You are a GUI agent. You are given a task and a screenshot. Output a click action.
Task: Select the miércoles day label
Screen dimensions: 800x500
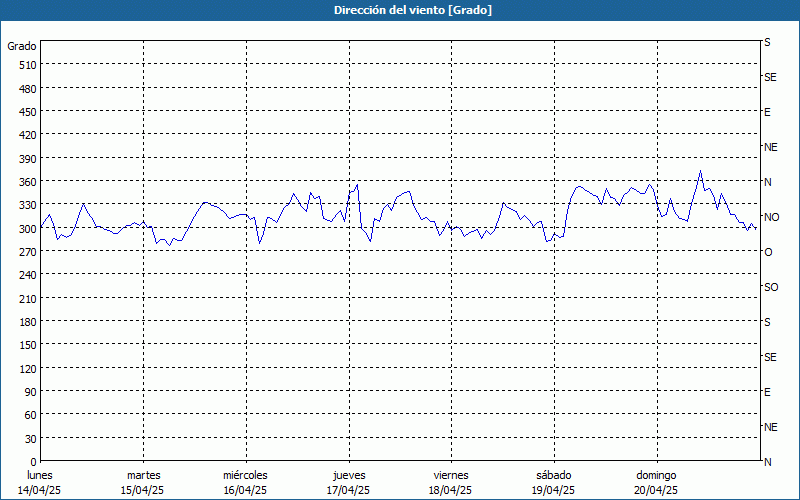coord(245,476)
